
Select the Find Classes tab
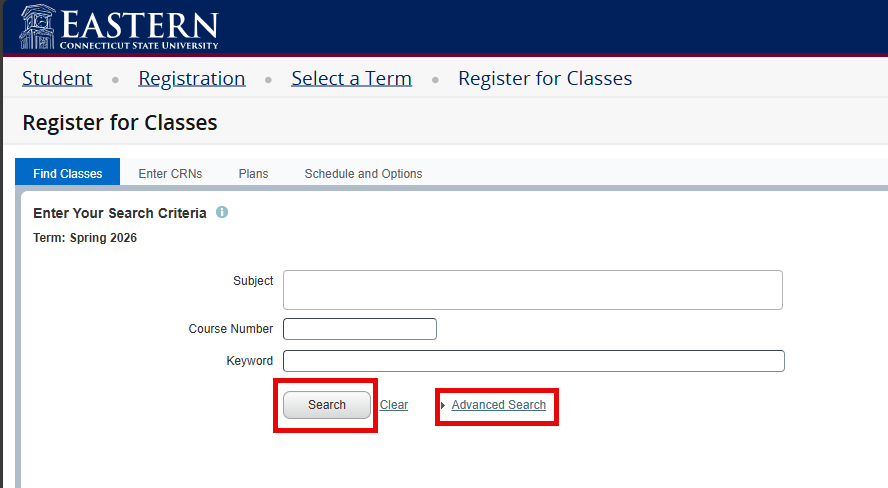(x=68, y=173)
